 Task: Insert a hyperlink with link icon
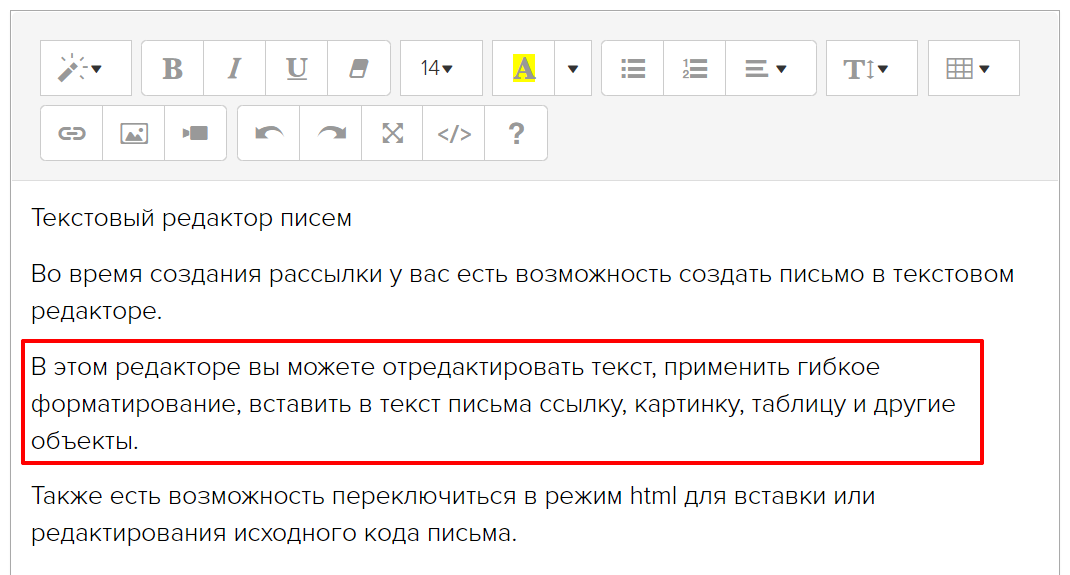pos(72,133)
